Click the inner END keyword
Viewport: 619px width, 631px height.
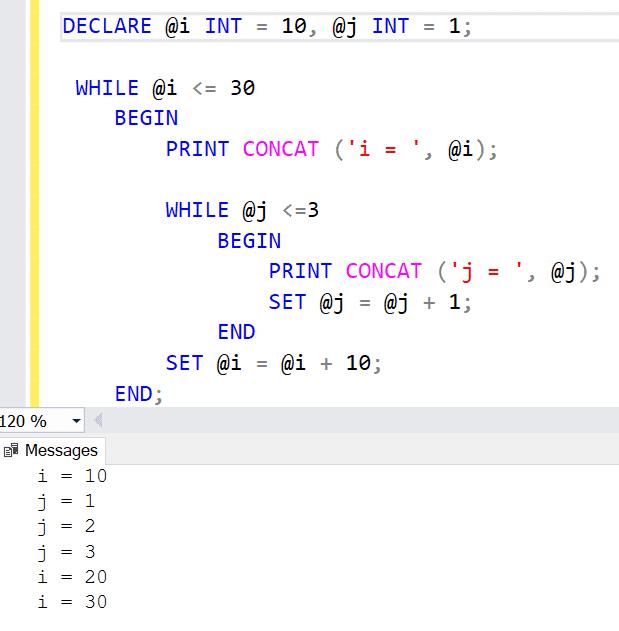coord(237,332)
